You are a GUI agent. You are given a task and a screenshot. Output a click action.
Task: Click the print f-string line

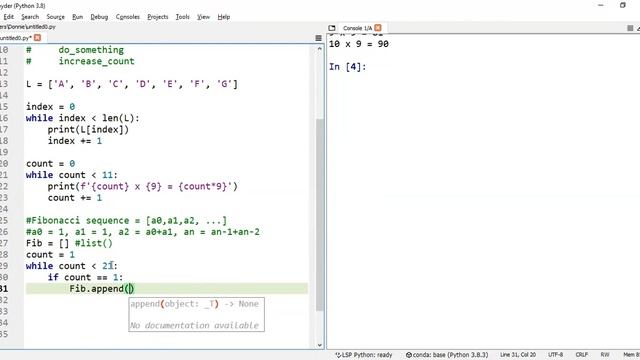142,187
